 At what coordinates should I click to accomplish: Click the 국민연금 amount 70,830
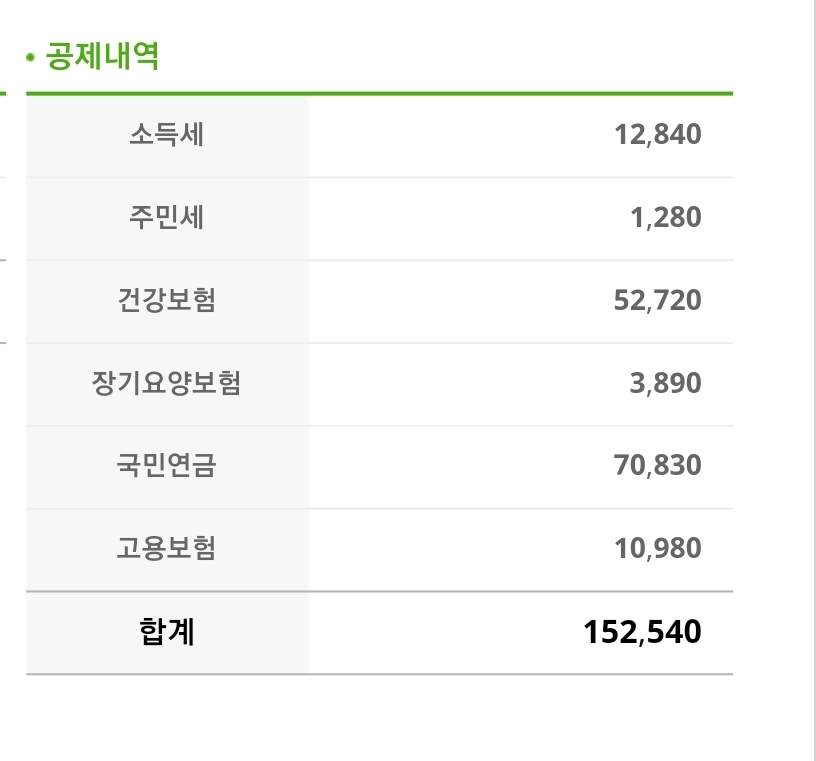coord(657,466)
